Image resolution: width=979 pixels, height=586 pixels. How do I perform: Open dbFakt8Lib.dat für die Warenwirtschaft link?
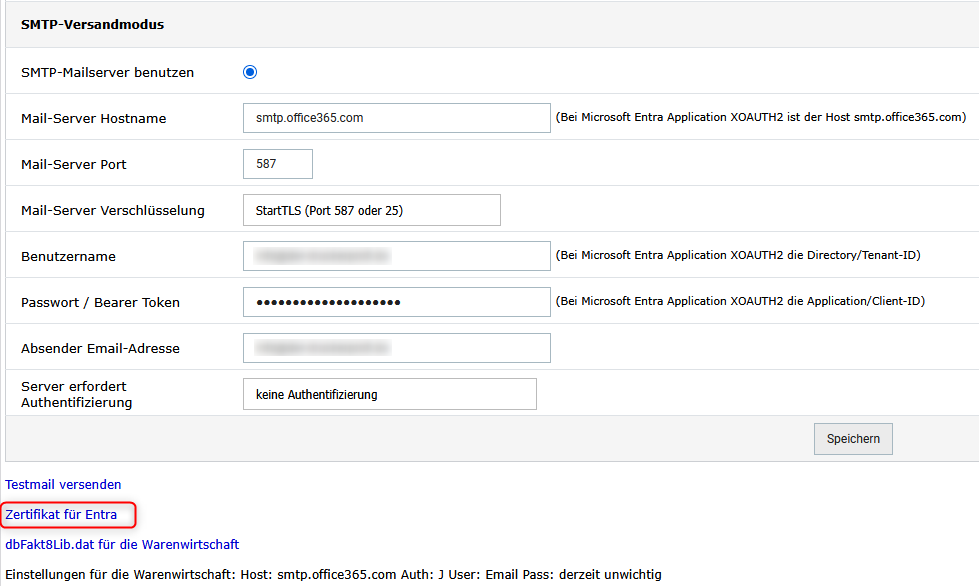[122, 545]
